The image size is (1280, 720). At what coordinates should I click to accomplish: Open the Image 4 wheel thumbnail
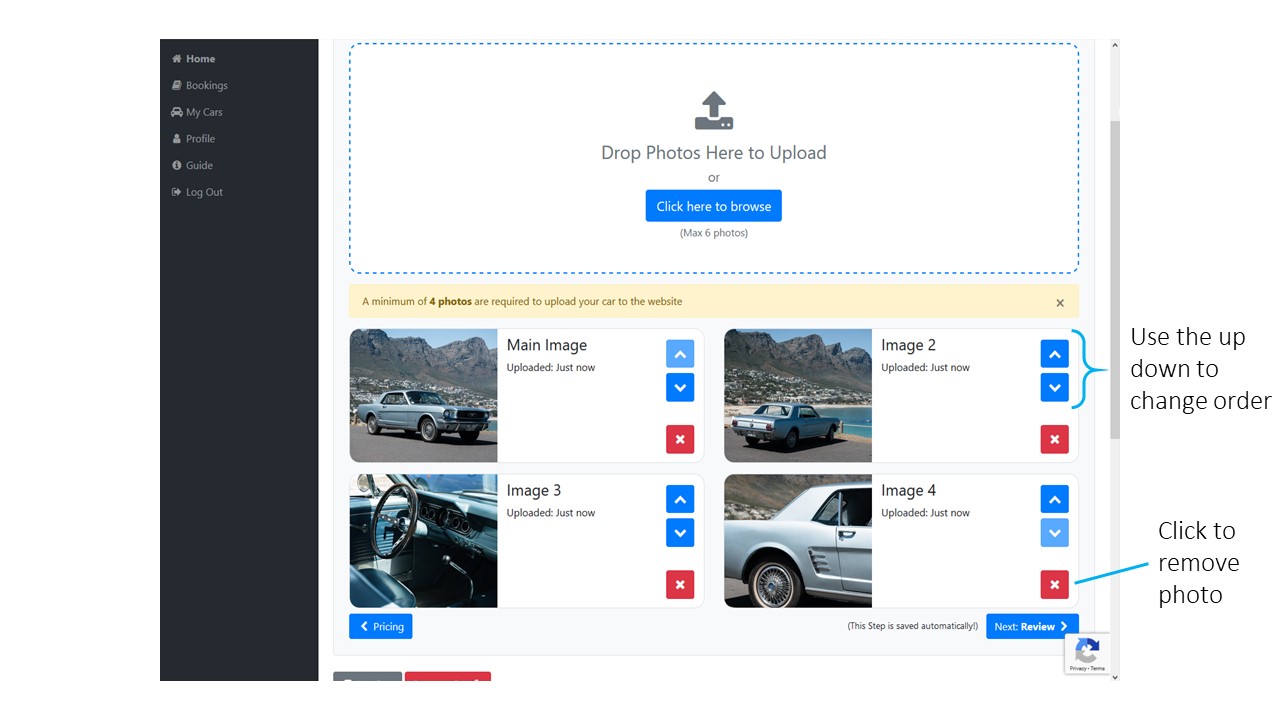tap(798, 541)
